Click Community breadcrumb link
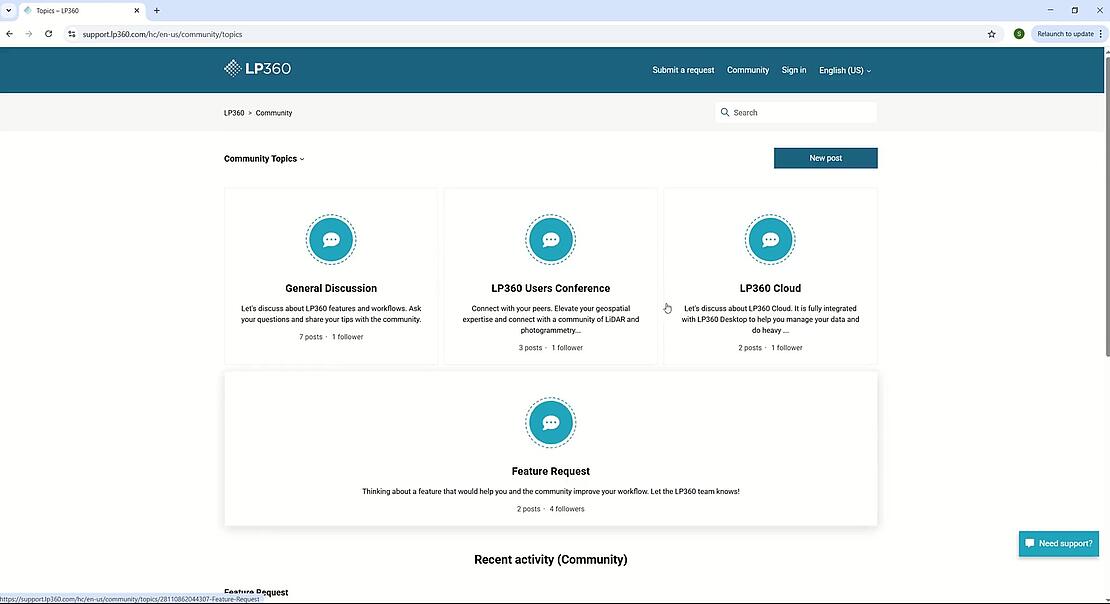1110x604 pixels. point(274,113)
